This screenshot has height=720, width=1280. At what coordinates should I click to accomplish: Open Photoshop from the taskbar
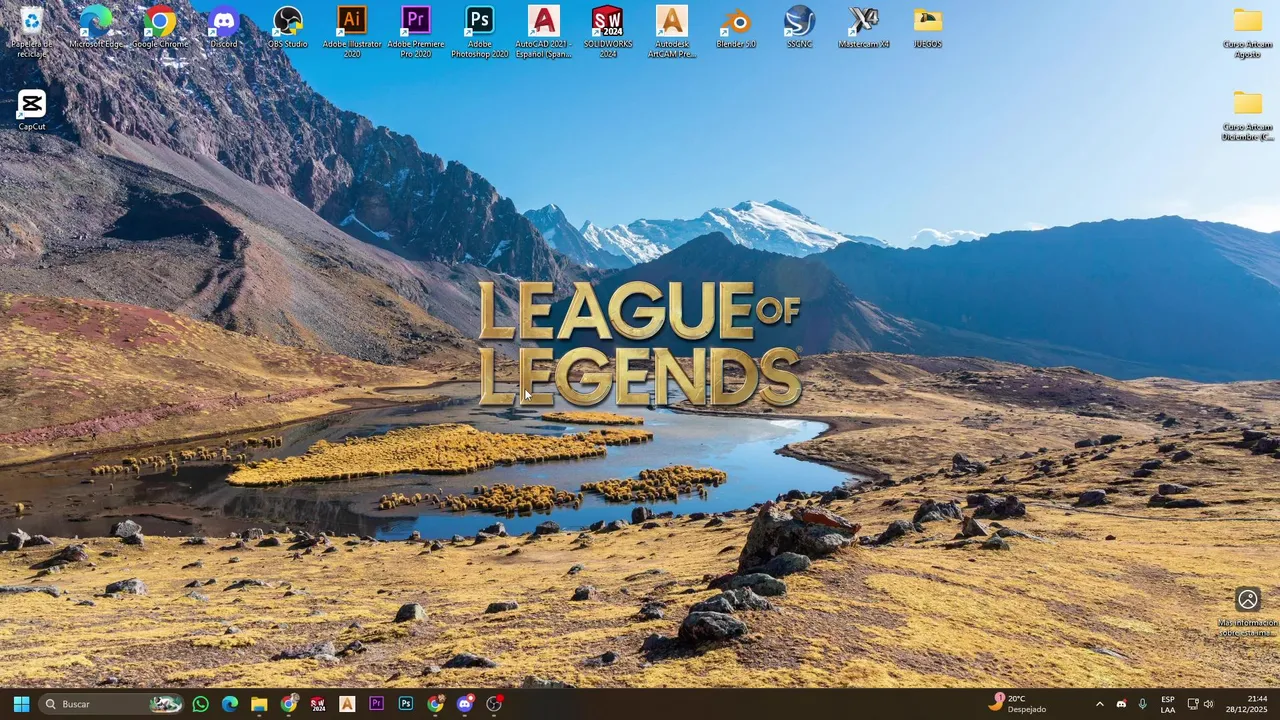406,704
